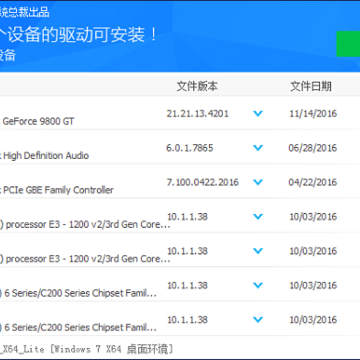Click the 文件版本 column header
This screenshot has width=360, height=360.
pyautogui.click(x=197, y=86)
